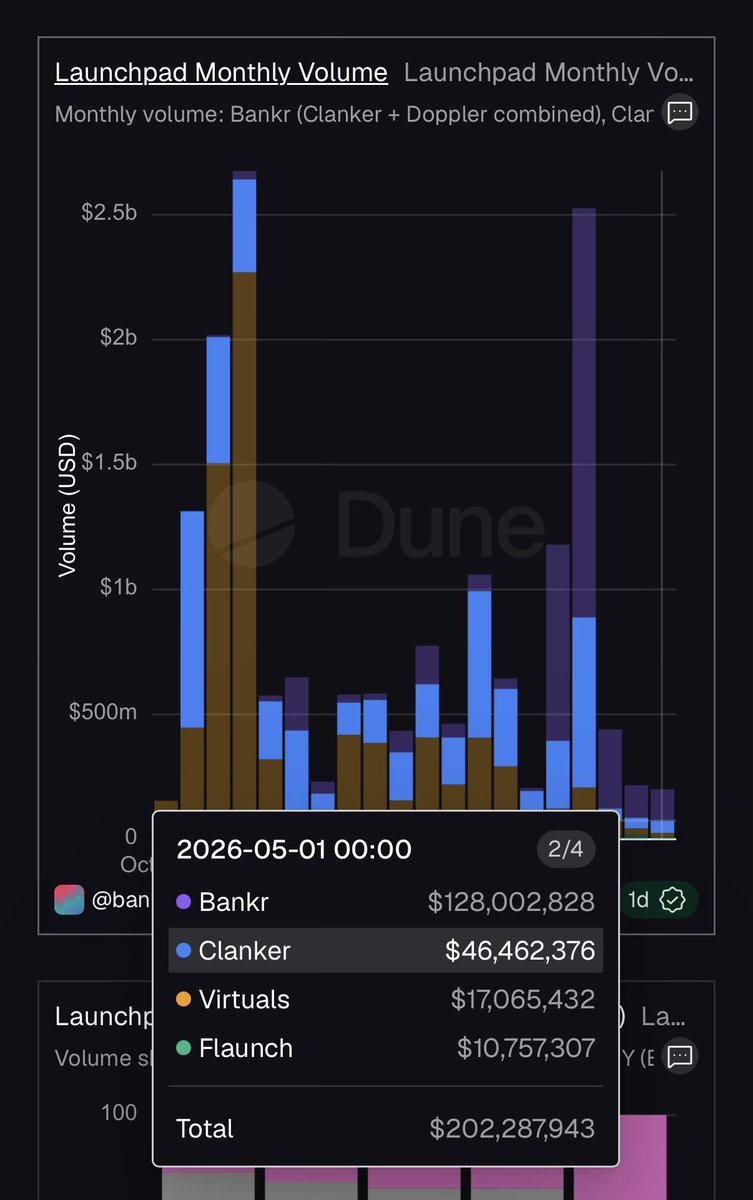
Task: Click the tooltip date 2026-05-01 00:00
Action: 294,850
